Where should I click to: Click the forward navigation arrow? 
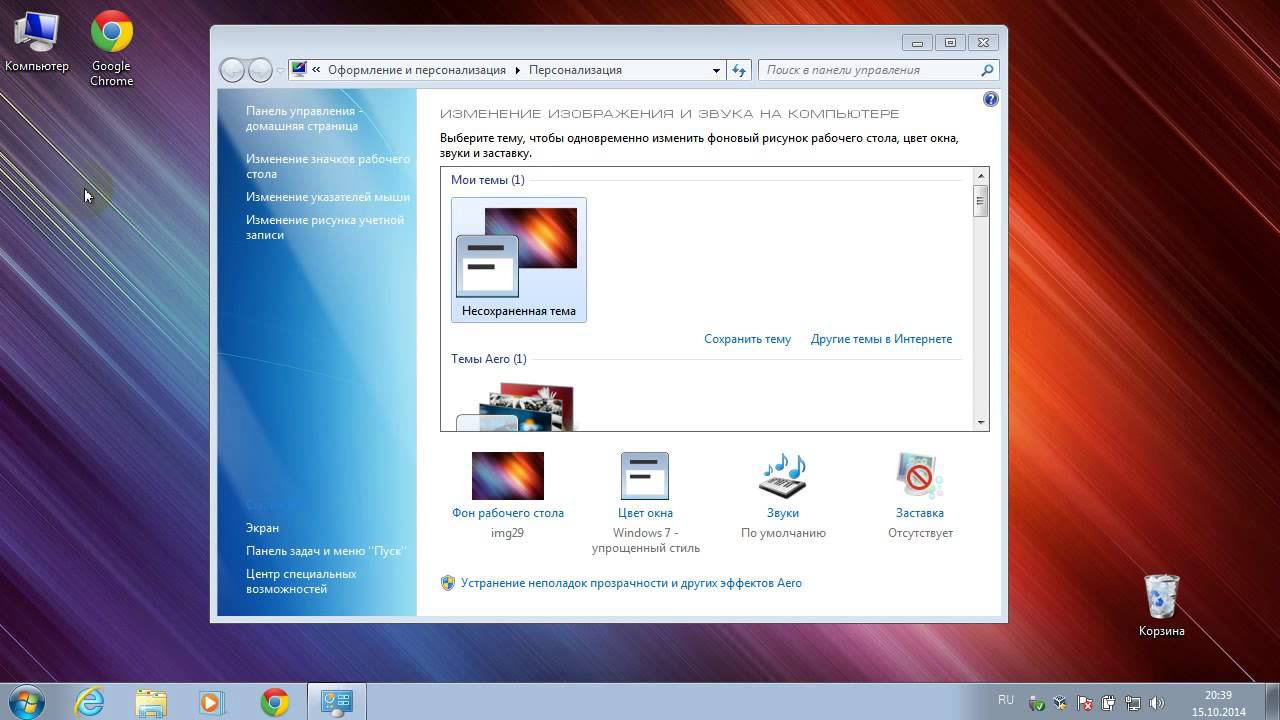[x=260, y=70]
